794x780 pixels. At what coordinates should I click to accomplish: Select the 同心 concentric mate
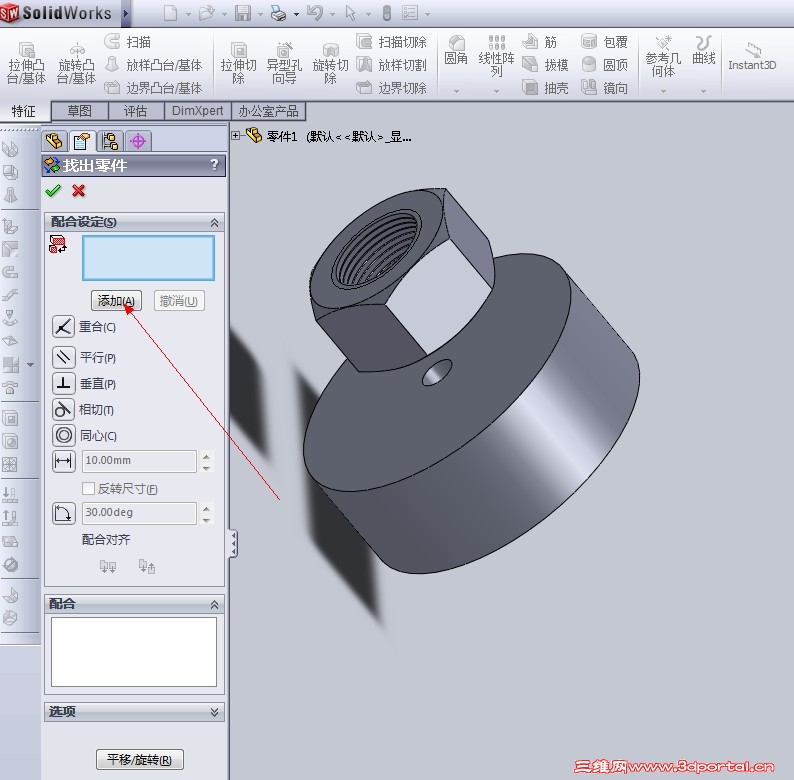[63, 435]
